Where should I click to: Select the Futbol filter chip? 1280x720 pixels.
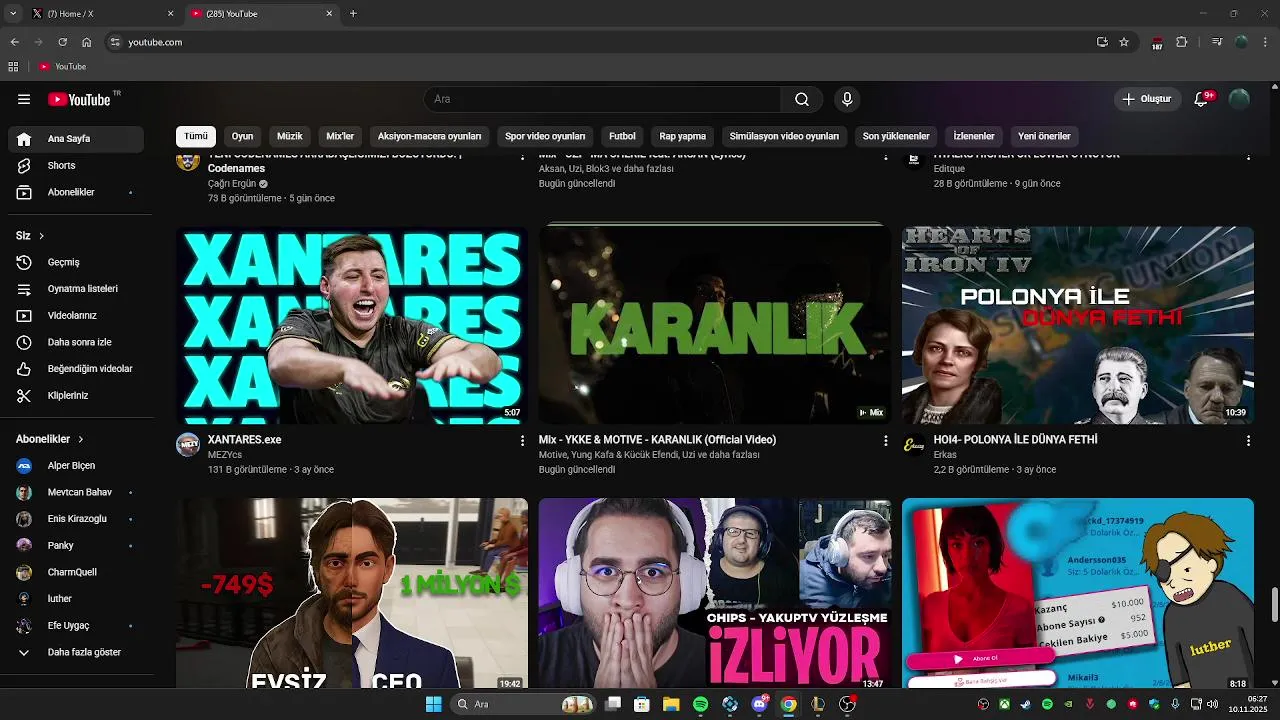click(622, 136)
